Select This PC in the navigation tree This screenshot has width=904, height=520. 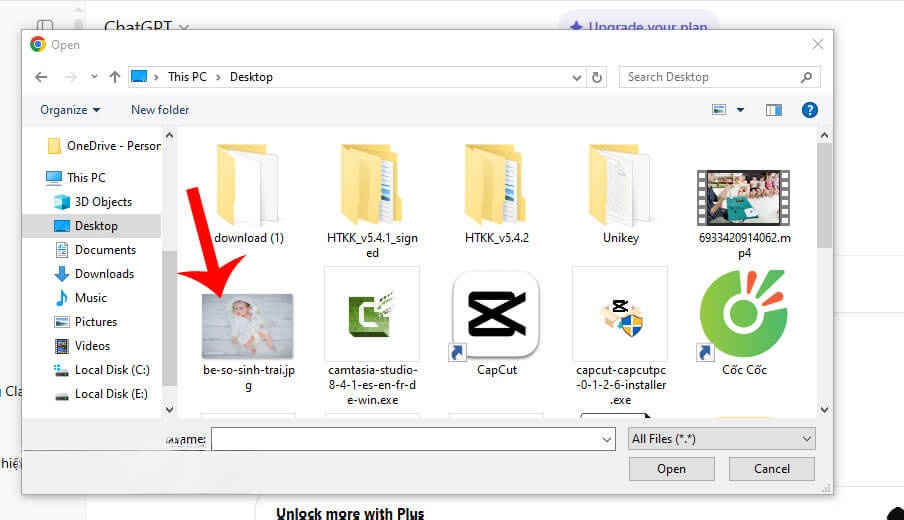76,178
